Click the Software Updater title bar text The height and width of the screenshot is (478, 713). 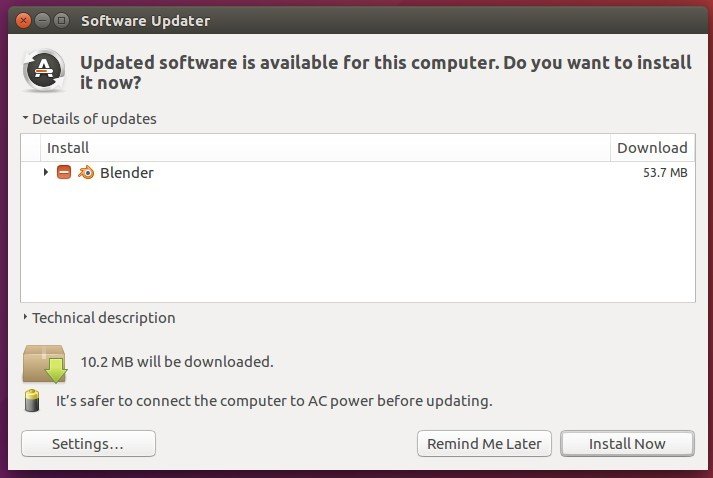click(x=145, y=20)
